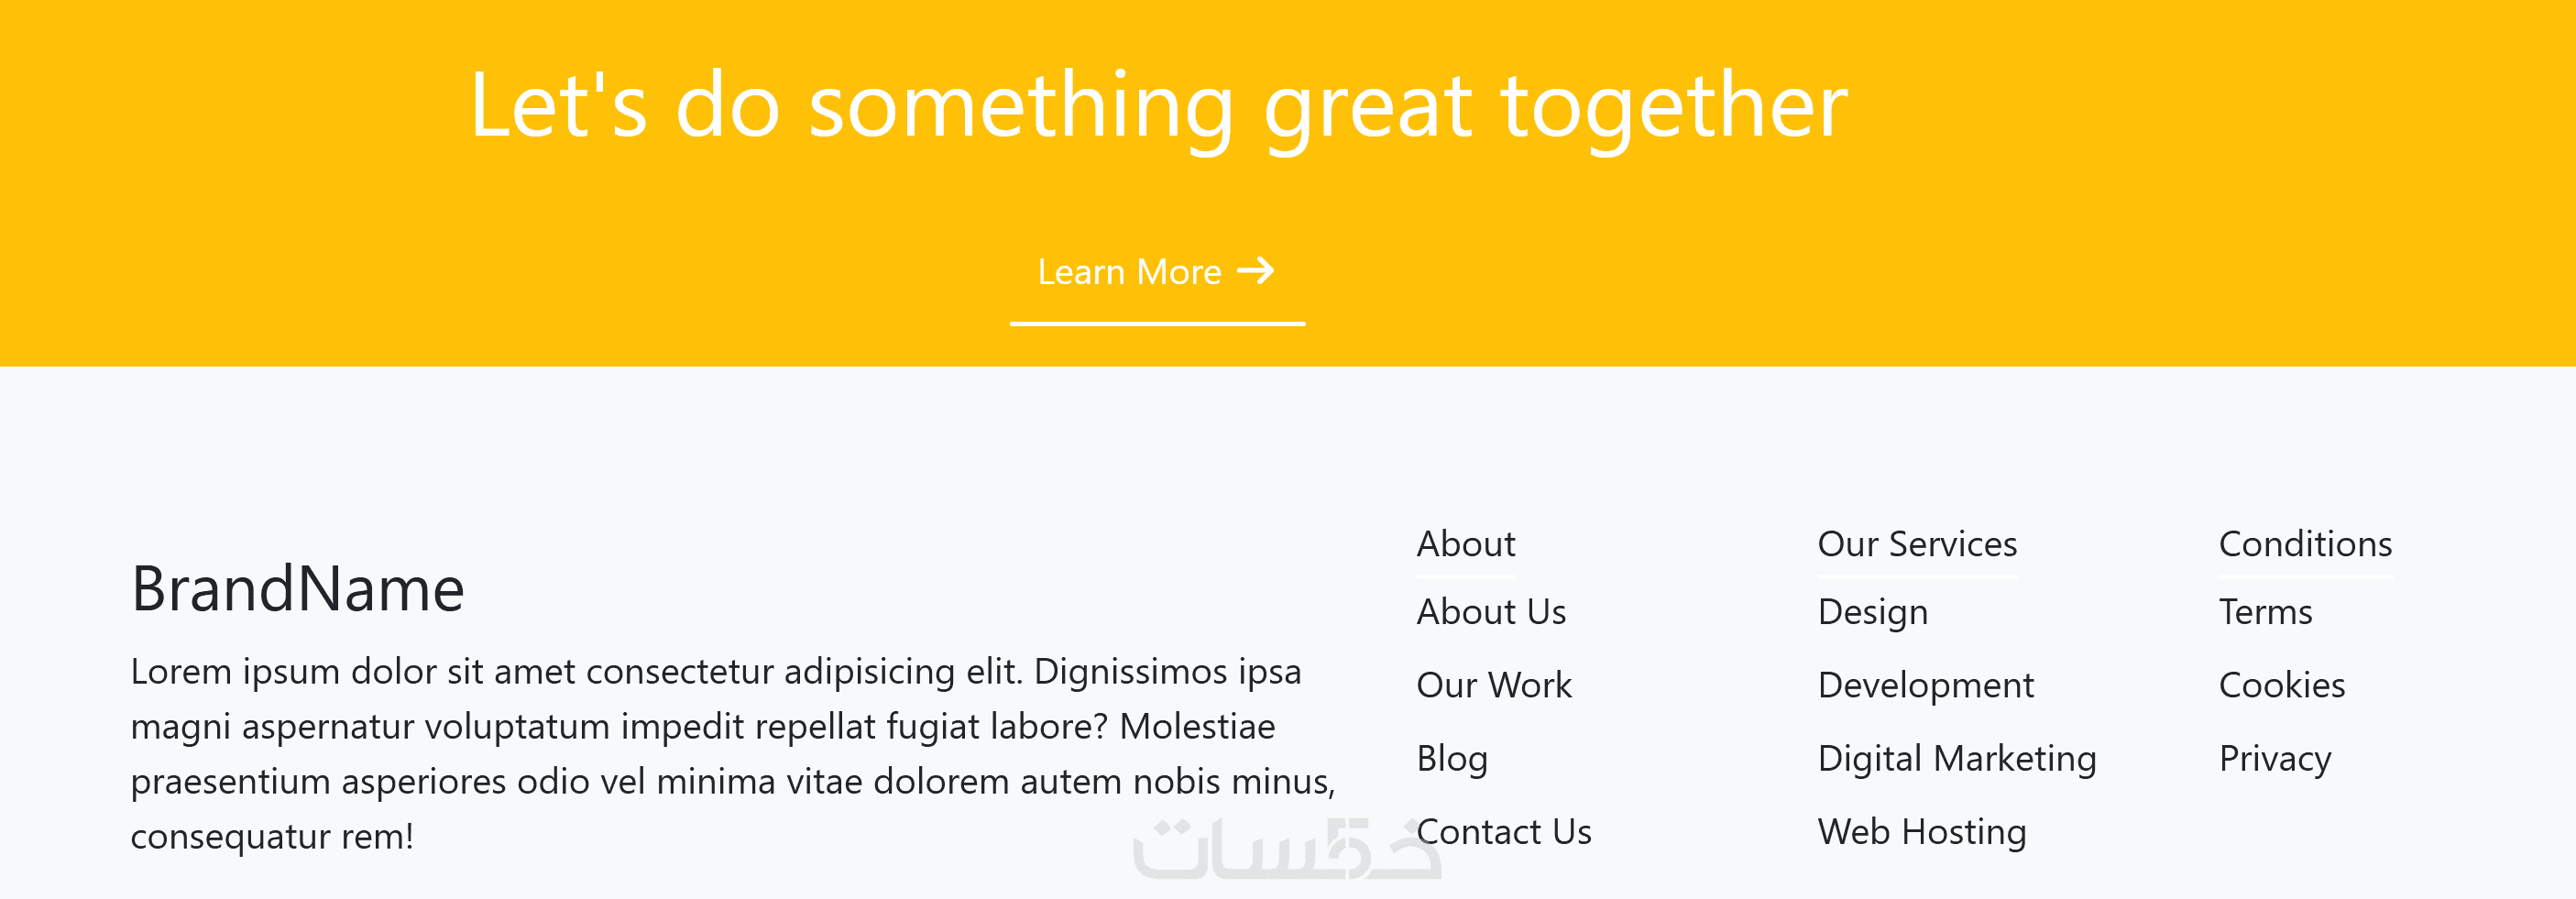Click the Privacy footer link

(2274, 759)
